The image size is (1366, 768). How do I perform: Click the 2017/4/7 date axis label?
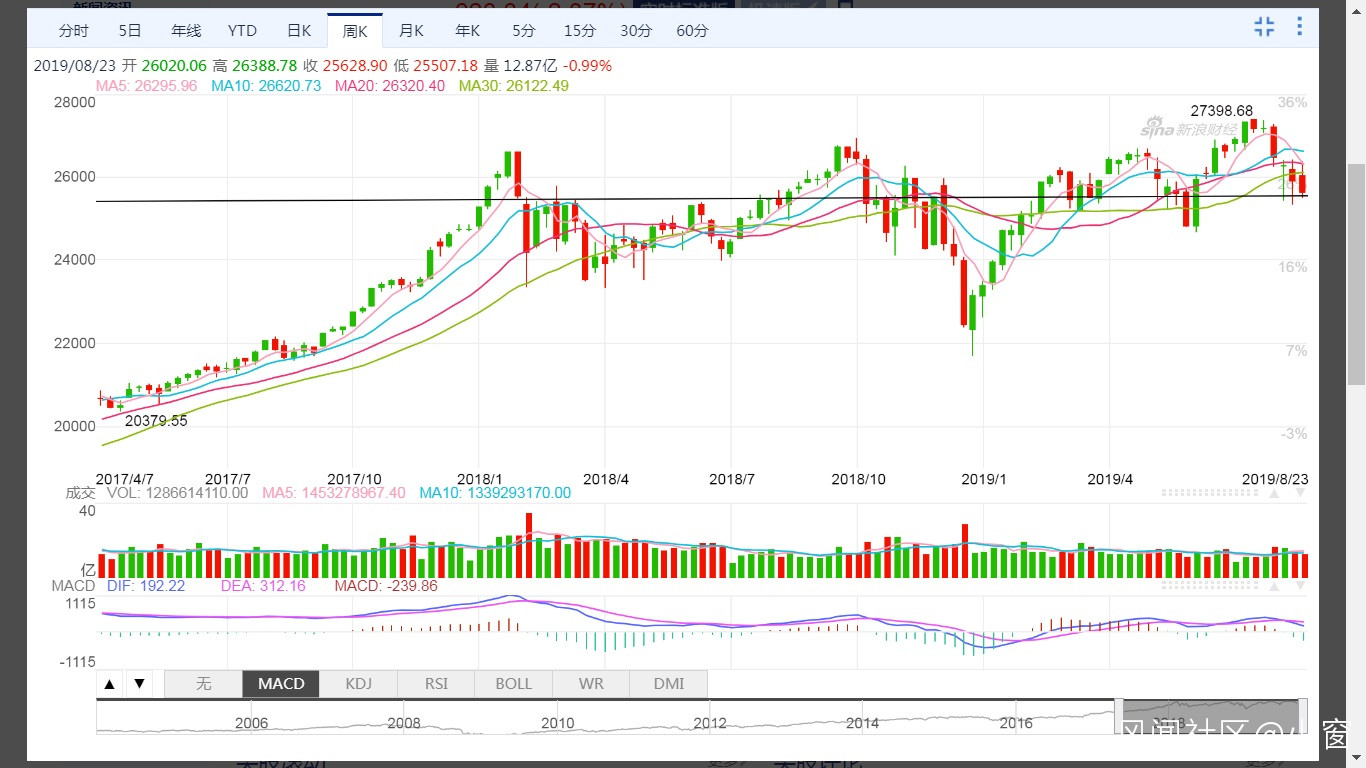click(125, 479)
